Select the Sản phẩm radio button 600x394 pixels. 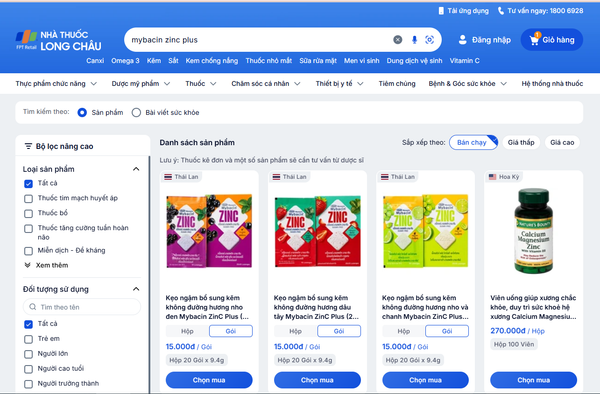coord(82,112)
